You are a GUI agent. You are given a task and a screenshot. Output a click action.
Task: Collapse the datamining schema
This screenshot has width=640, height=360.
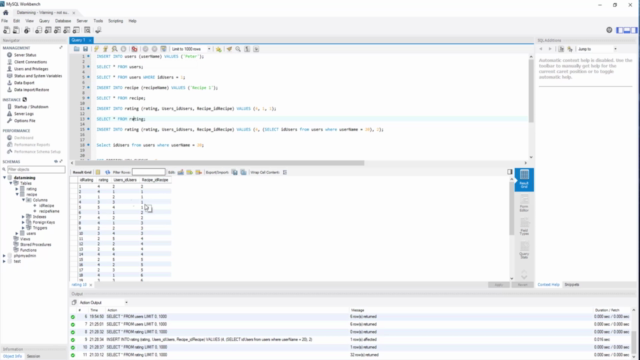[x=4, y=178]
